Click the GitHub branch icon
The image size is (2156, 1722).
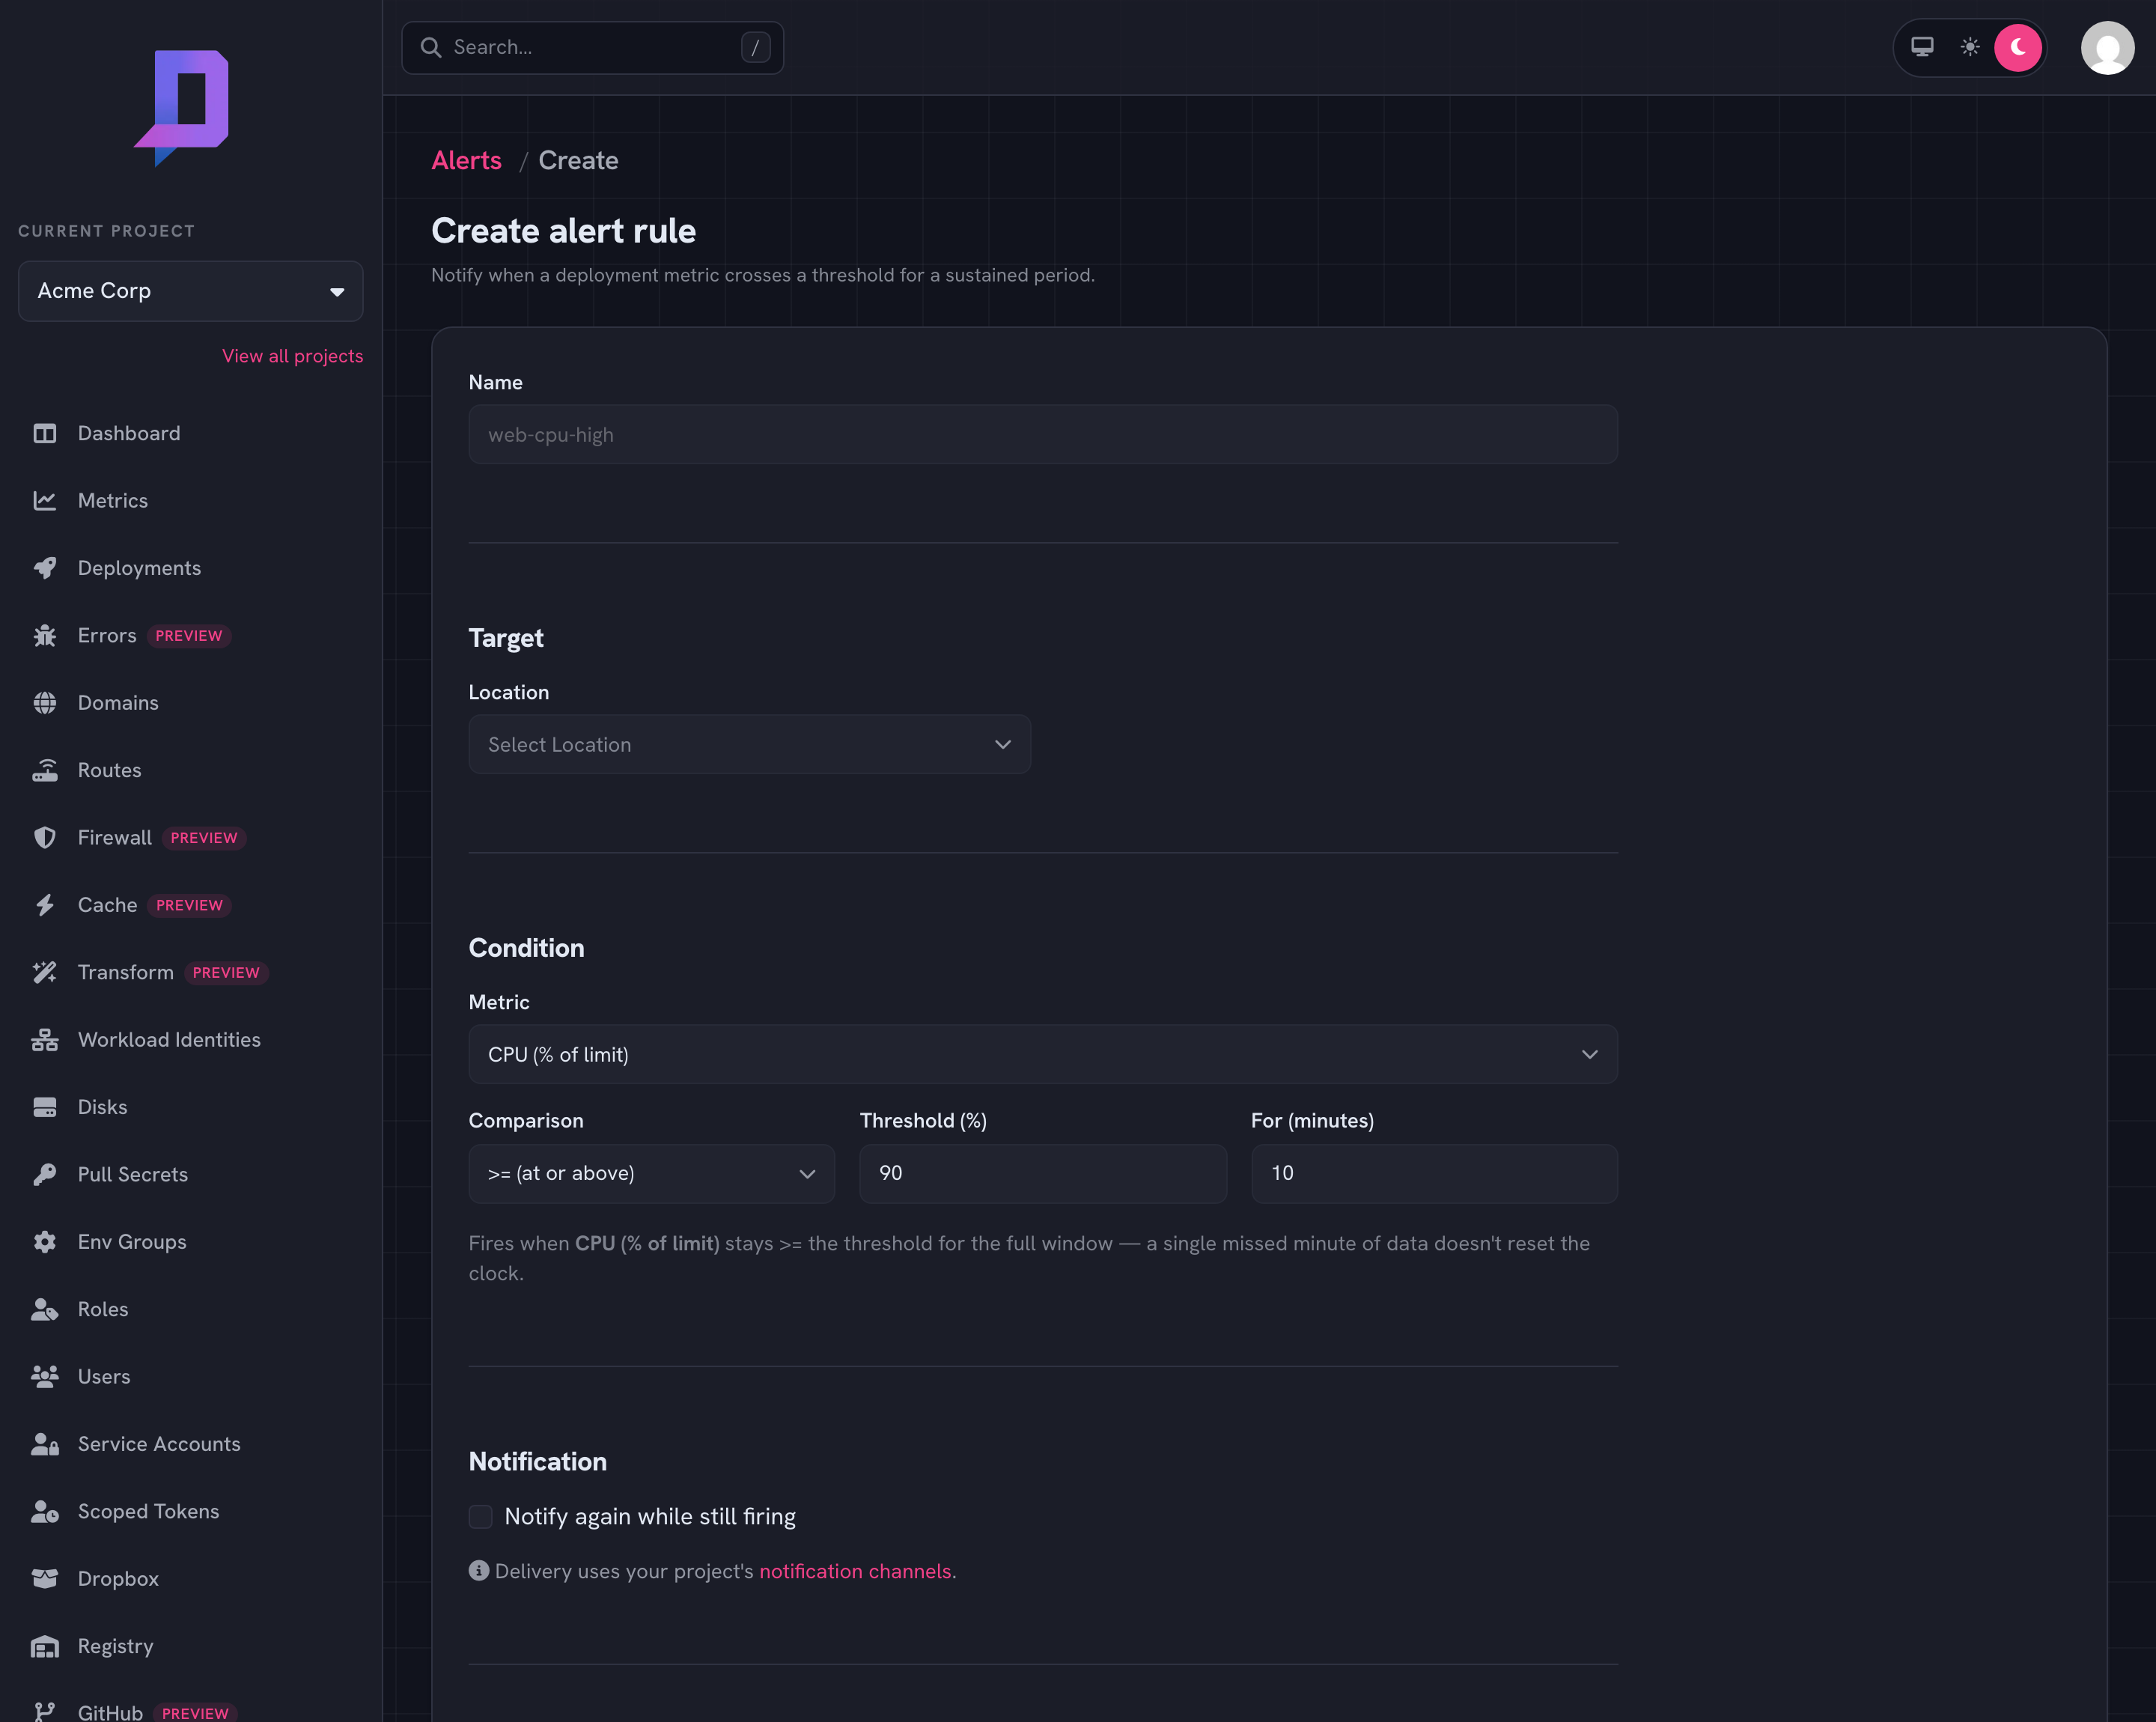[45, 1712]
